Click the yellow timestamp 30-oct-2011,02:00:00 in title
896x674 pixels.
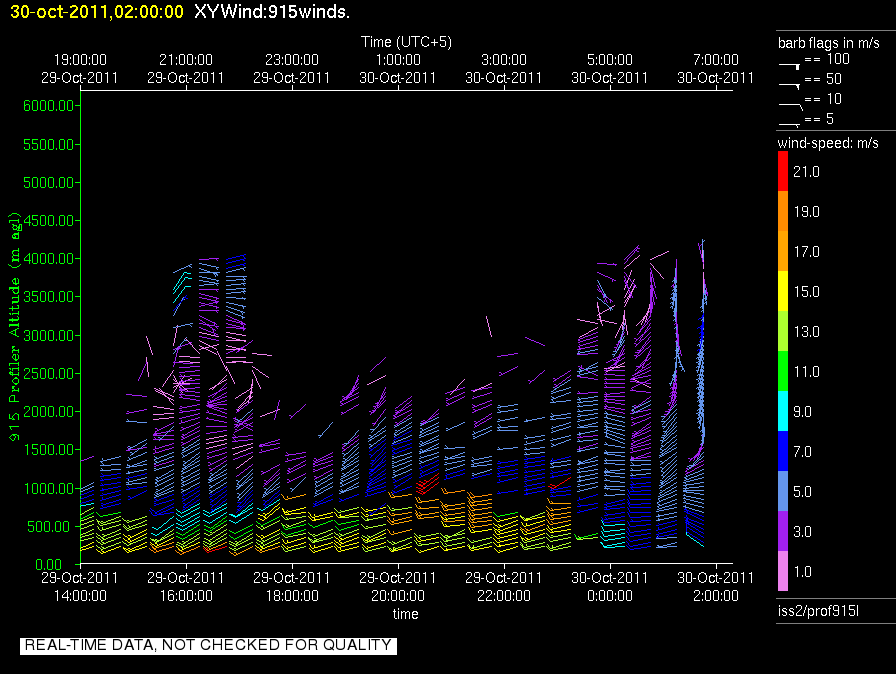pos(93,12)
